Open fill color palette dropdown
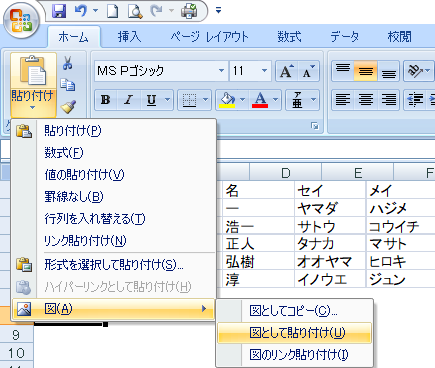This screenshot has width=435, height=368. (242, 99)
